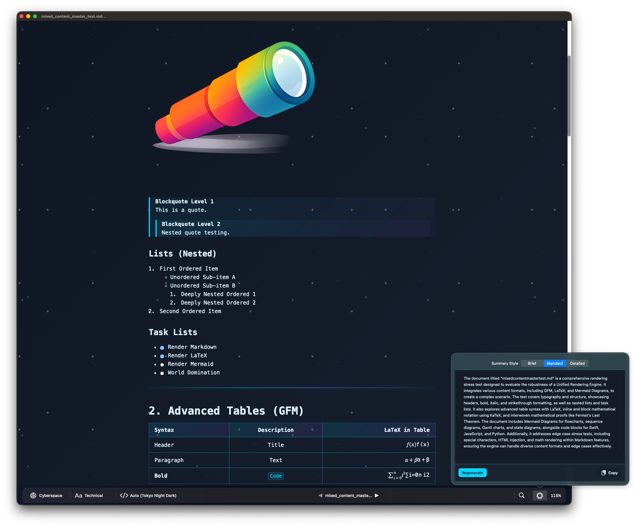
Task: Click the 115% zoom level
Action: (556, 496)
